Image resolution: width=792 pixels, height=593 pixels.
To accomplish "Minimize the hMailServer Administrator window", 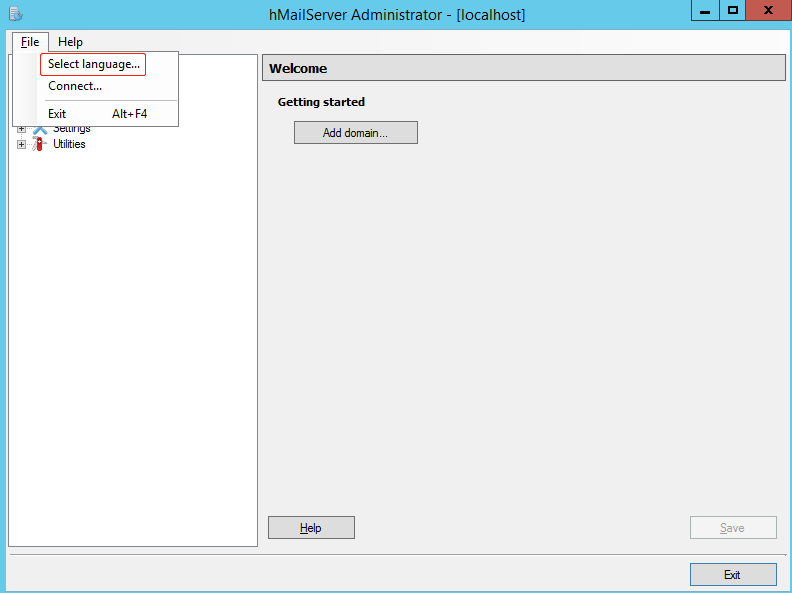I will coord(705,10).
